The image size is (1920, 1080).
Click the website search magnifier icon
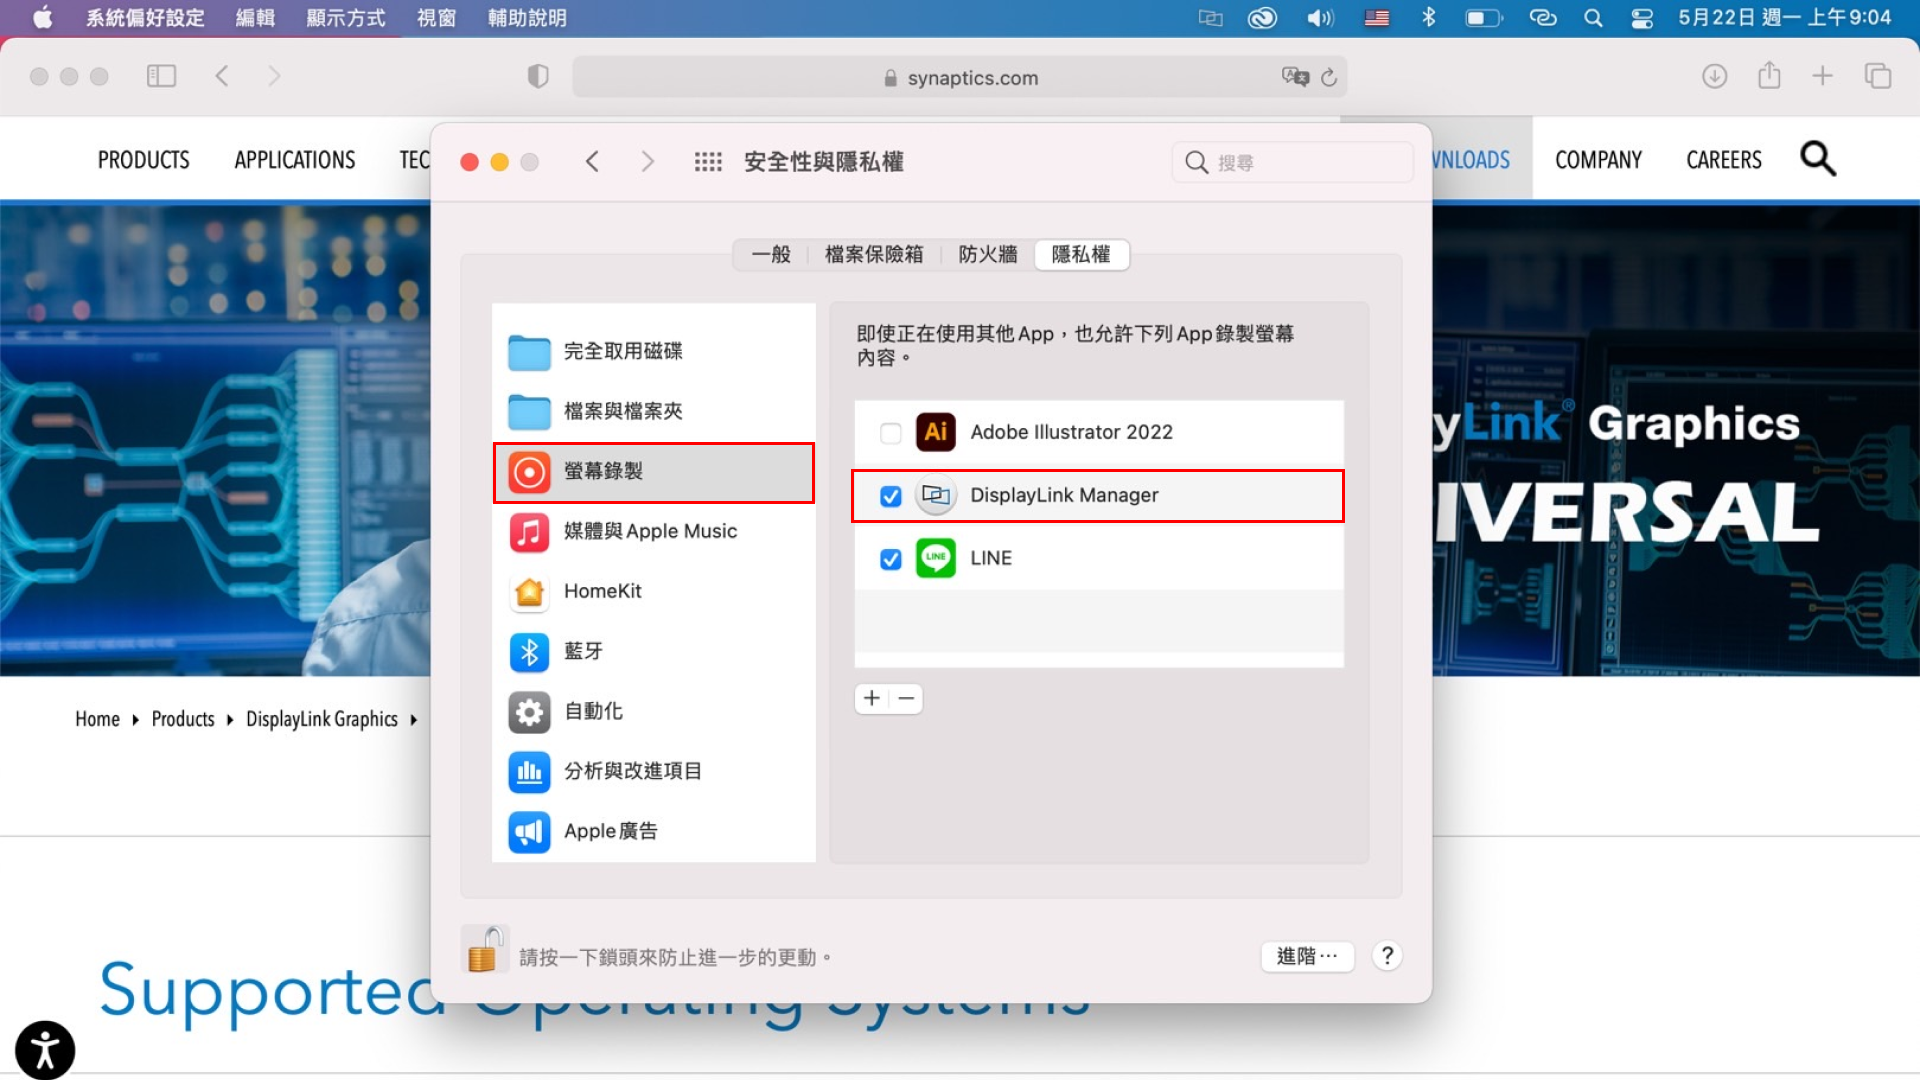[1818, 159]
